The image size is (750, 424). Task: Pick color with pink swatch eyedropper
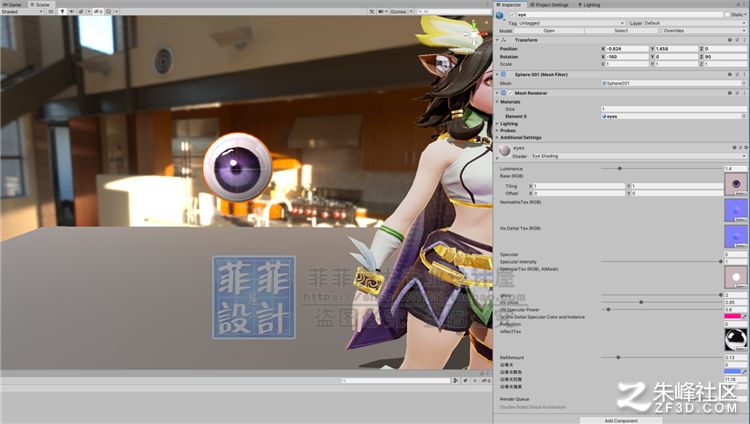pyautogui.click(x=745, y=316)
